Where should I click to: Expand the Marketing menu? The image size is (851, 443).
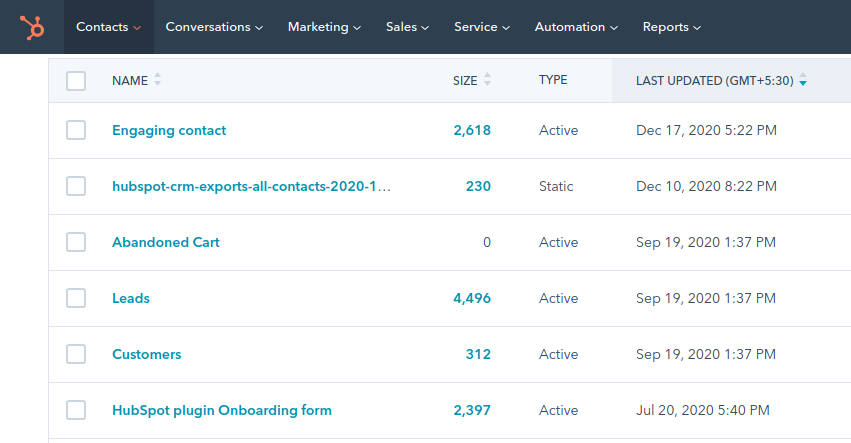(x=324, y=27)
